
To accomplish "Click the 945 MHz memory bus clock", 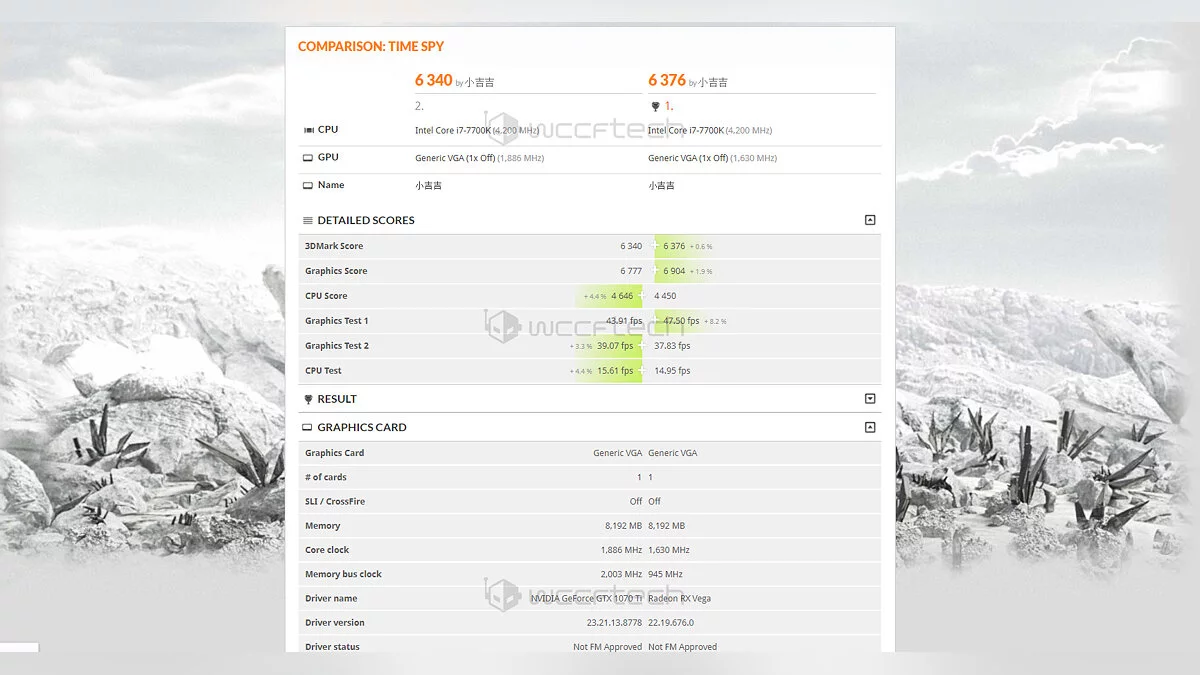I will pyautogui.click(x=665, y=574).
